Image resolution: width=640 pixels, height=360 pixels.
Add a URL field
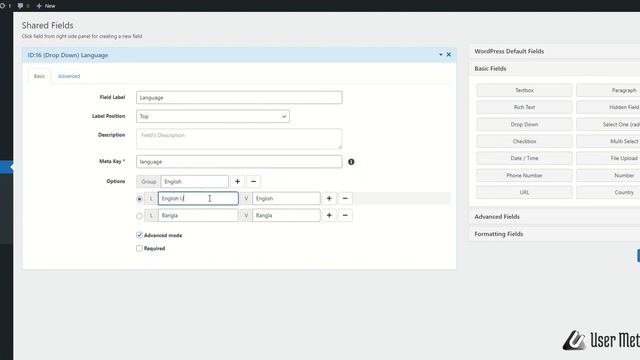(x=524, y=192)
